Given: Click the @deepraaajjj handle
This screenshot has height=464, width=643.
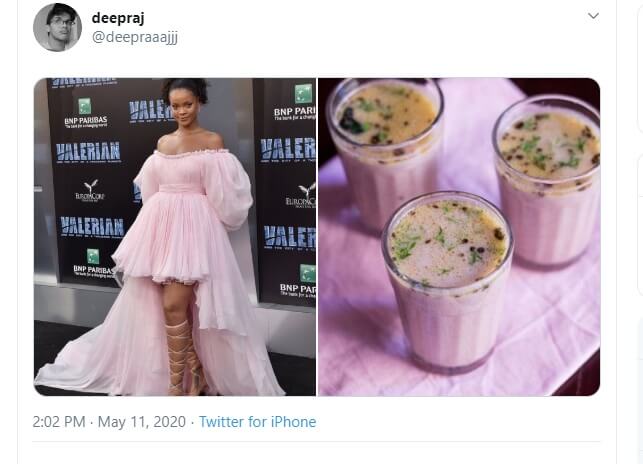Looking at the screenshot, I should [x=134, y=37].
